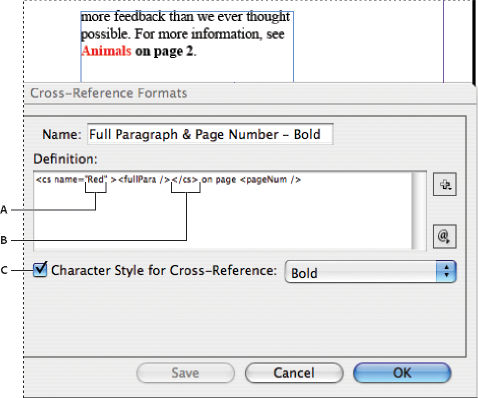Click the <pageNum /> building block text
Viewport: 478px width, 398px height.
point(270,180)
